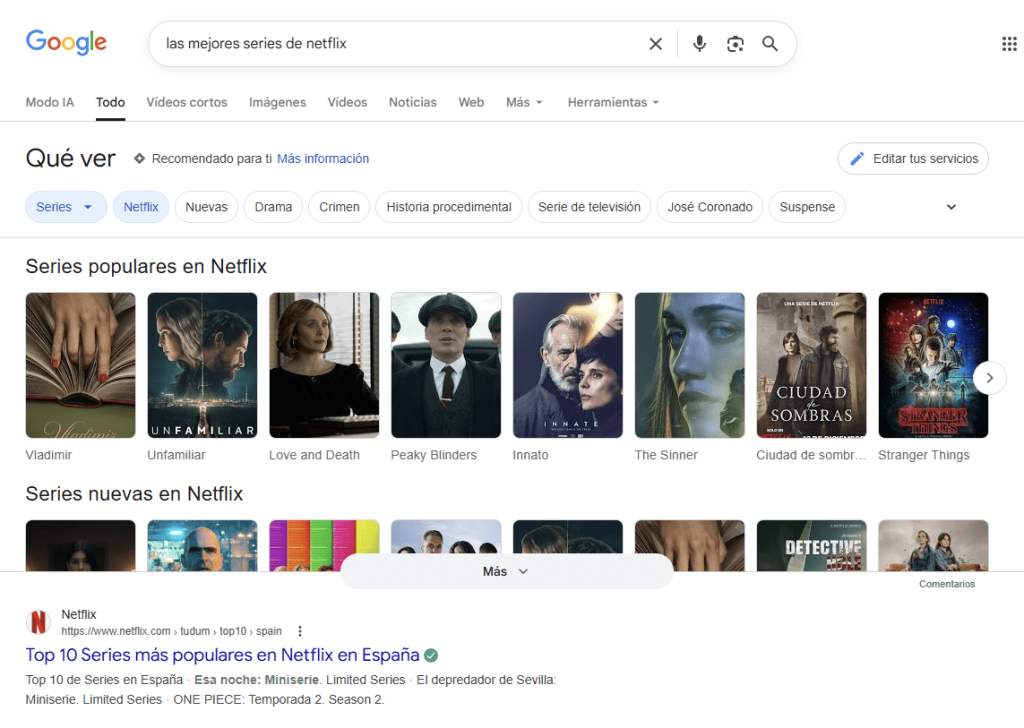Image resolution: width=1024 pixels, height=728 pixels.
Task: Enable the Drama filter chip
Action: click(273, 207)
